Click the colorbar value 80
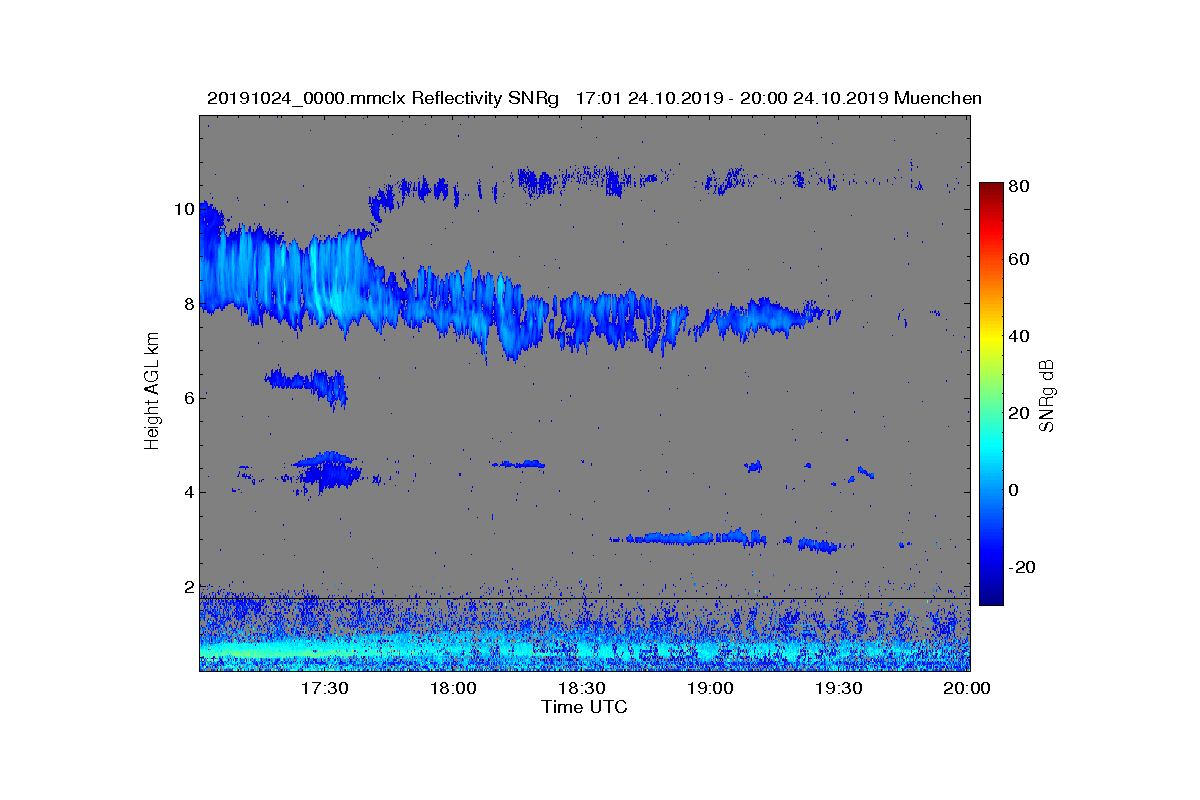This screenshot has width=1200, height=800. [x=1019, y=186]
